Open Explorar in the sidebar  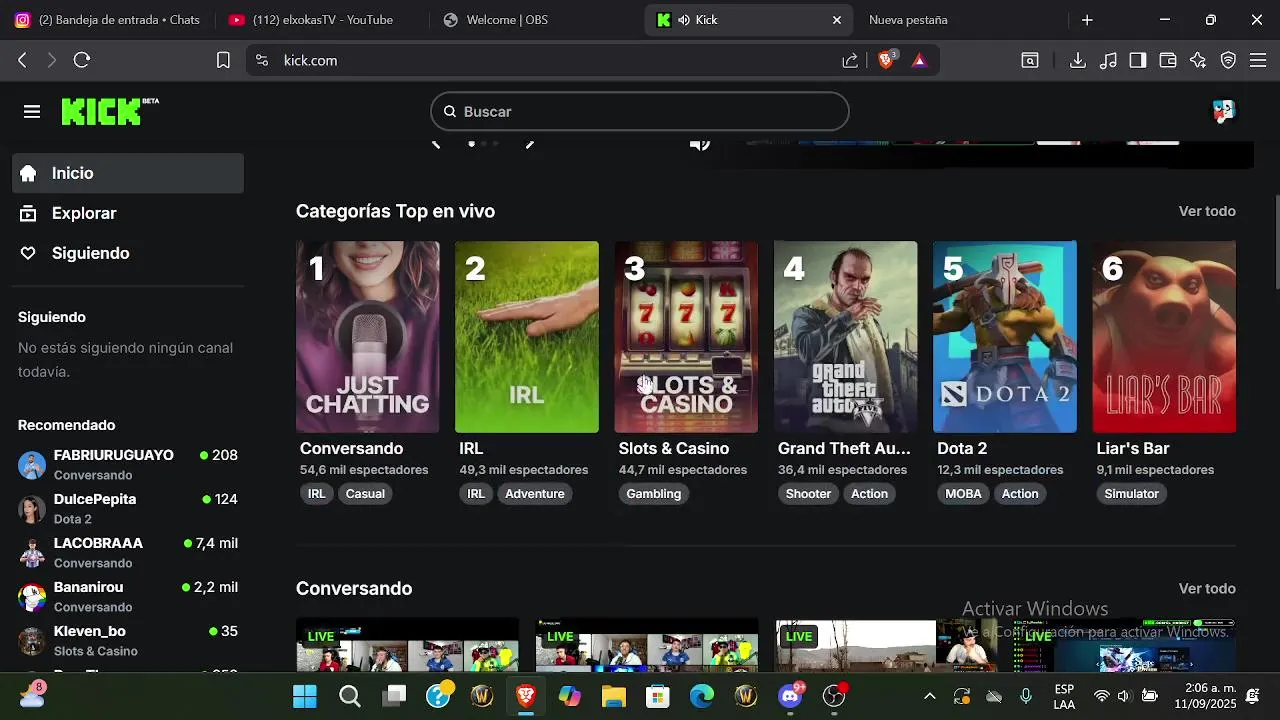click(x=128, y=213)
